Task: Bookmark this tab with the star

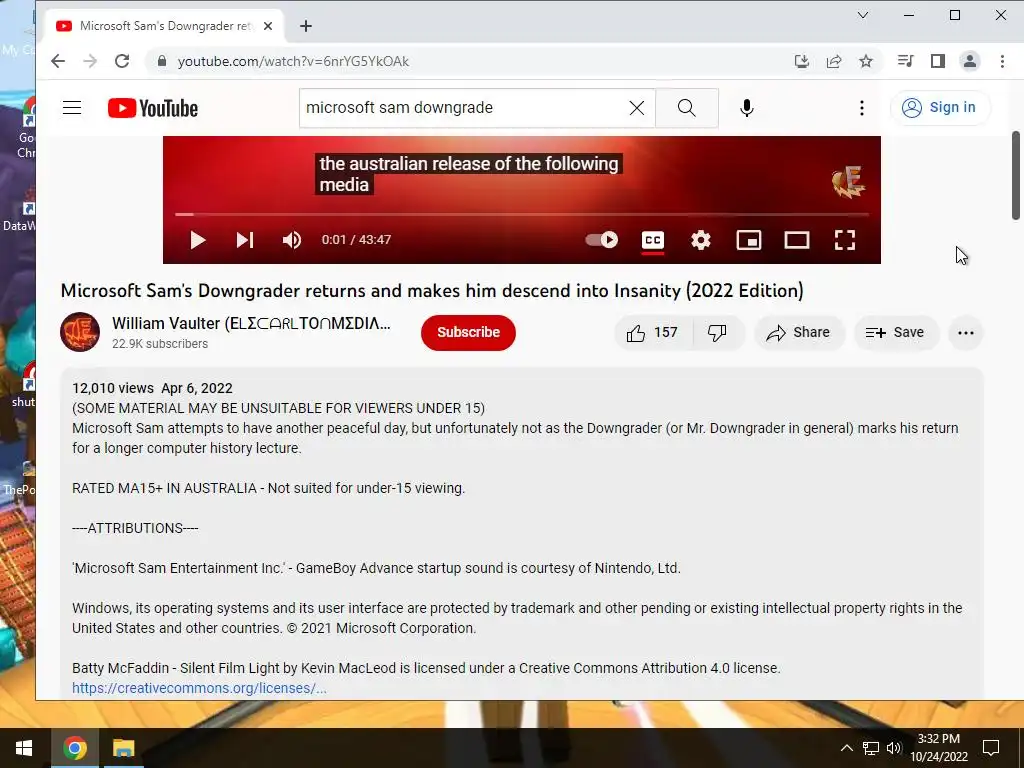Action: tap(866, 61)
